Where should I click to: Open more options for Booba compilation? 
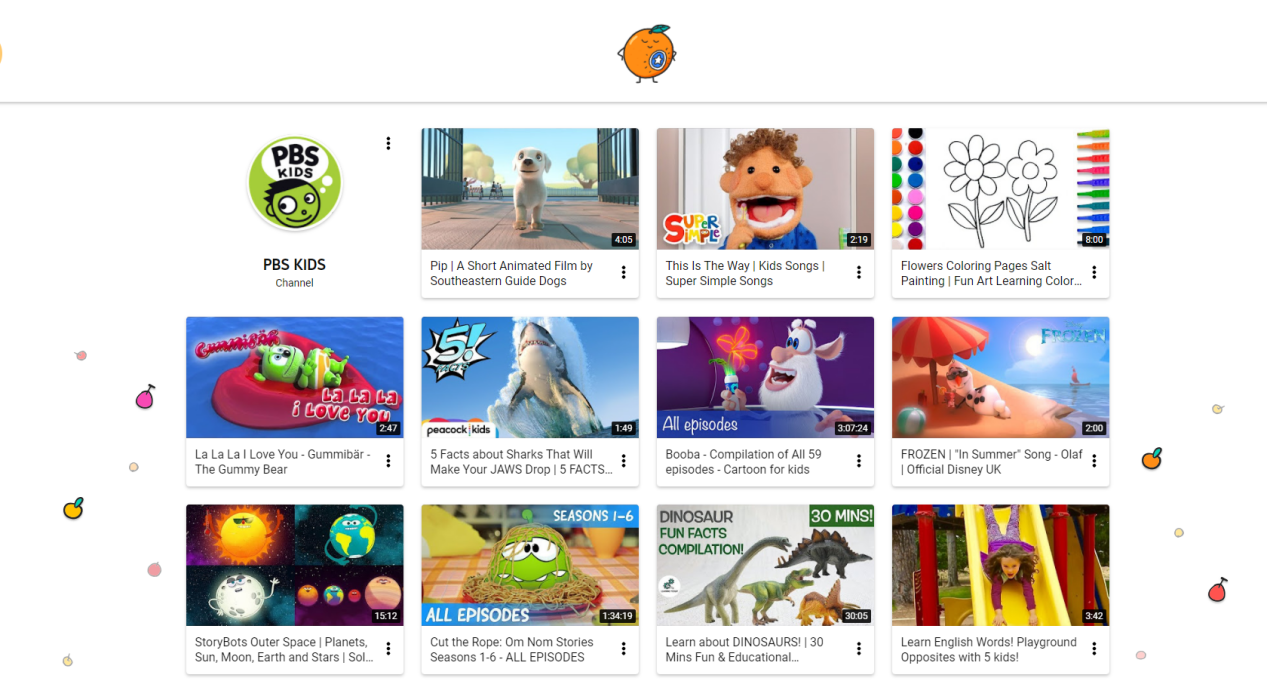tap(858, 461)
